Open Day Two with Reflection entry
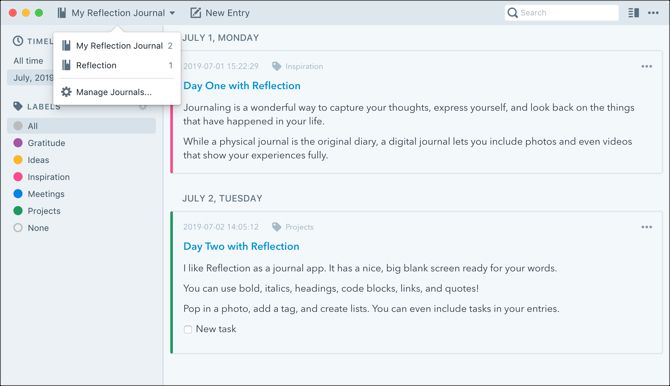Image resolution: width=670 pixels, height=386 pixels. pyautogui.click(x=241, y=246)
